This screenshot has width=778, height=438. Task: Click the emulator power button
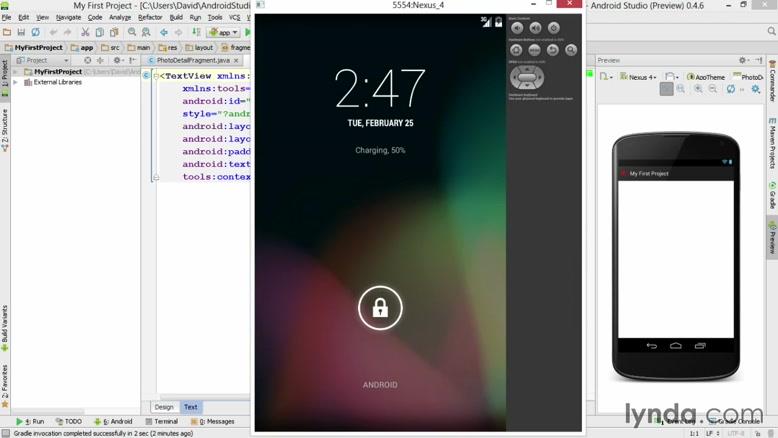point(554,28)
